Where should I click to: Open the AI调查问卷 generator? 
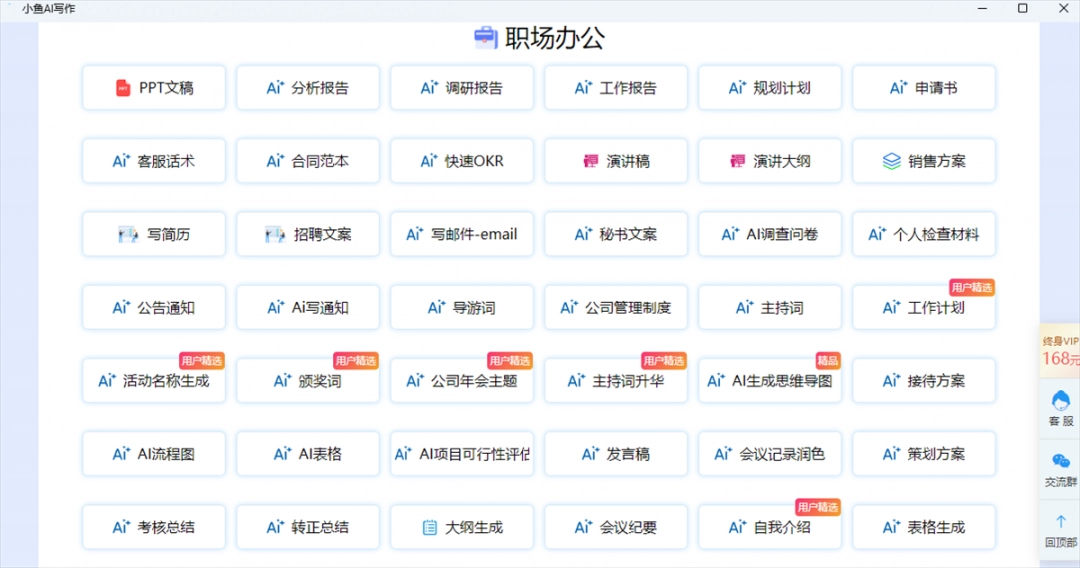[769, 234]
